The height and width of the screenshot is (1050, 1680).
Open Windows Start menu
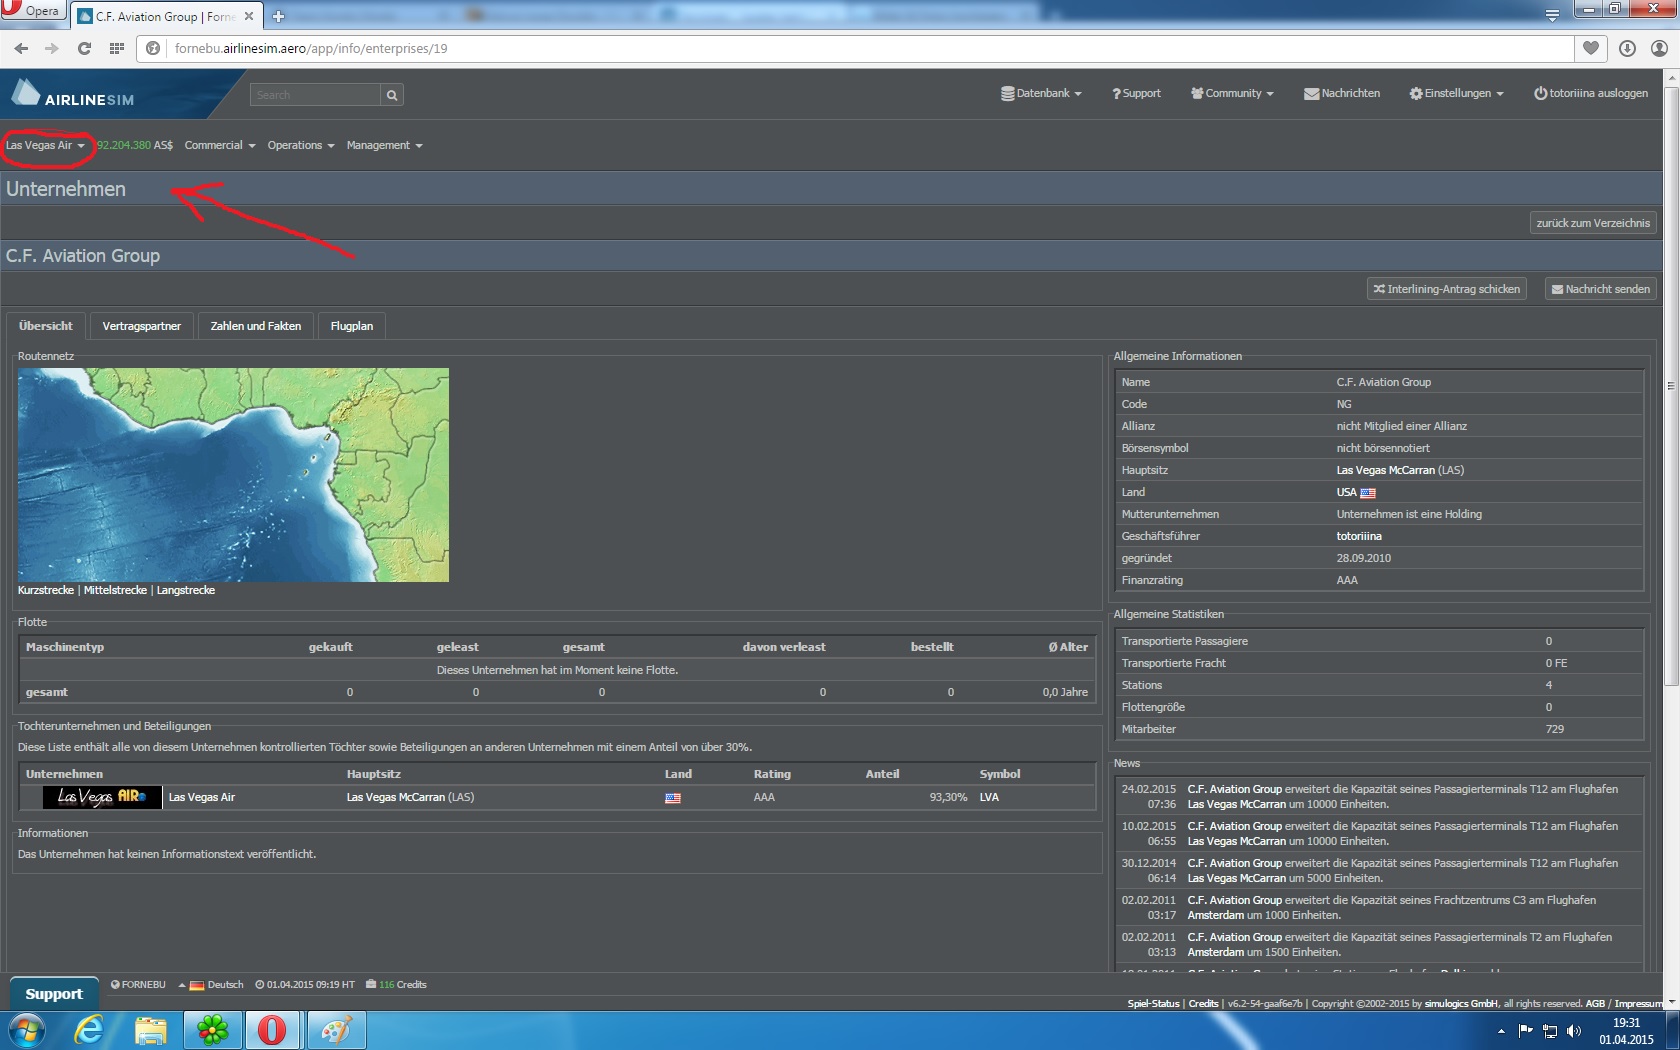click(26, 1030)
